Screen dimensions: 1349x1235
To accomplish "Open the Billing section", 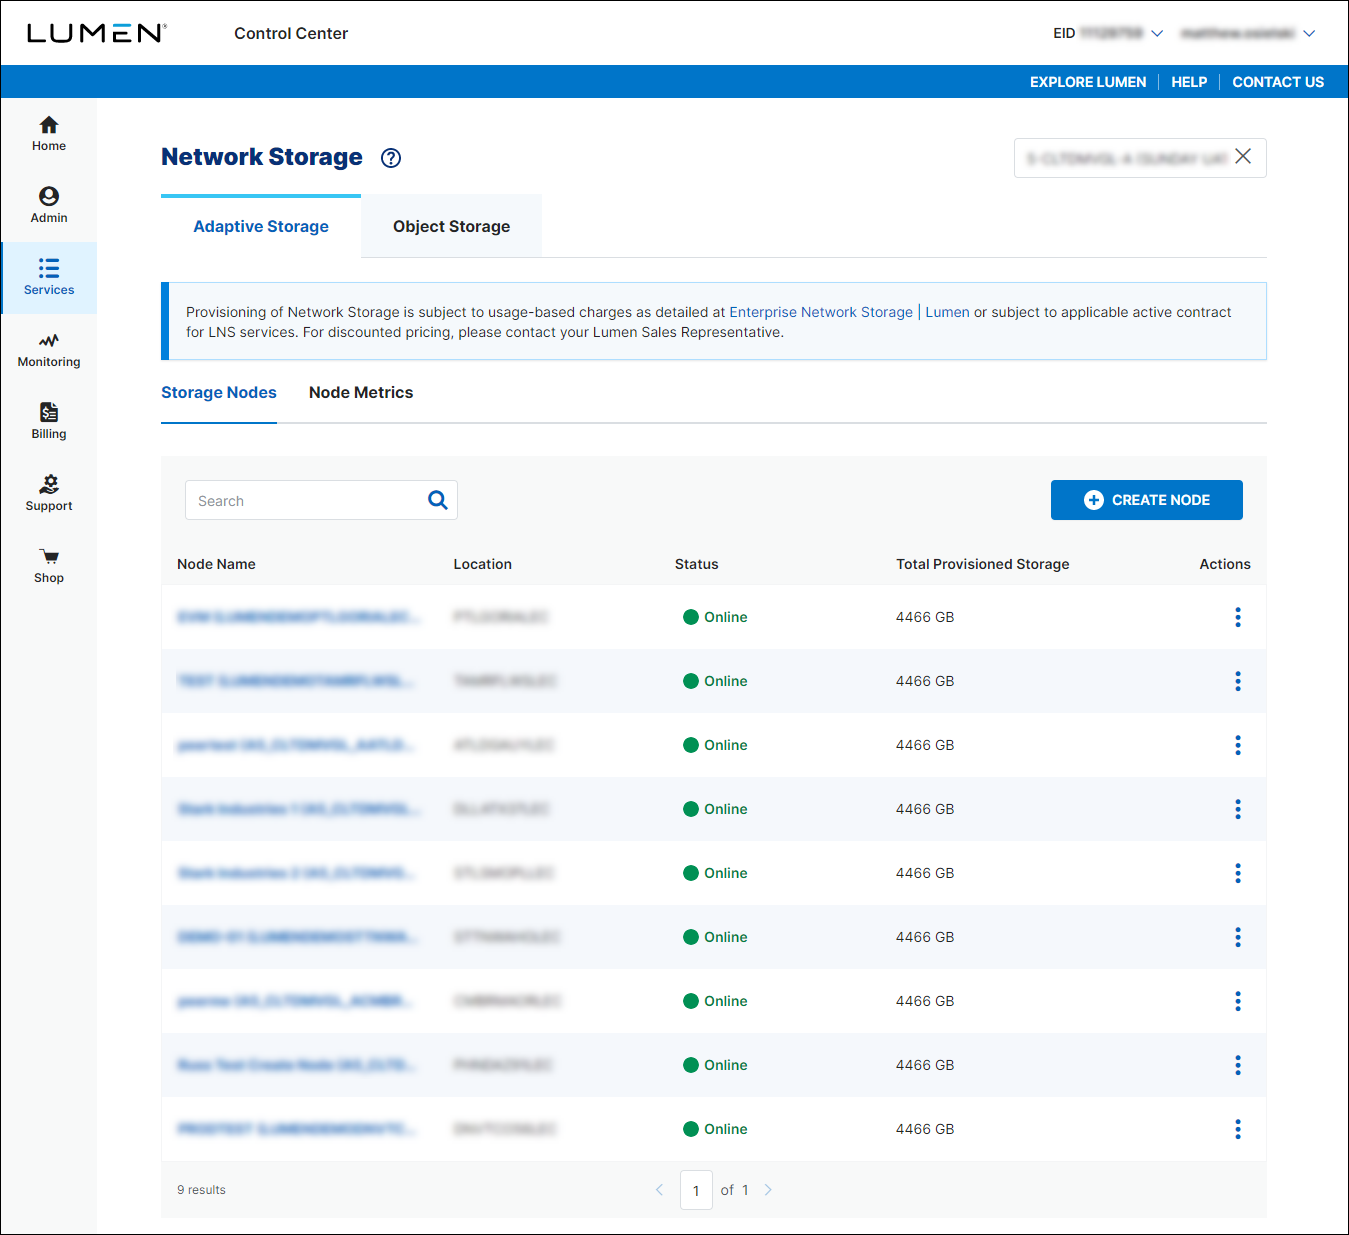I will [48, 422].
